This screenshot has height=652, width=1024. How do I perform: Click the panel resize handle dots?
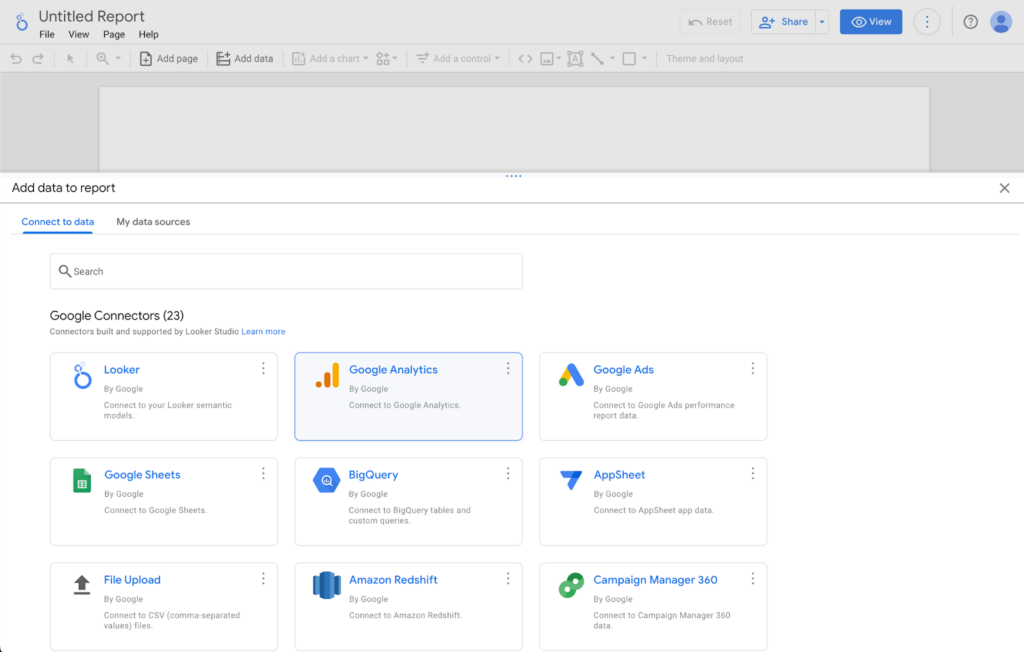[513, 176]
